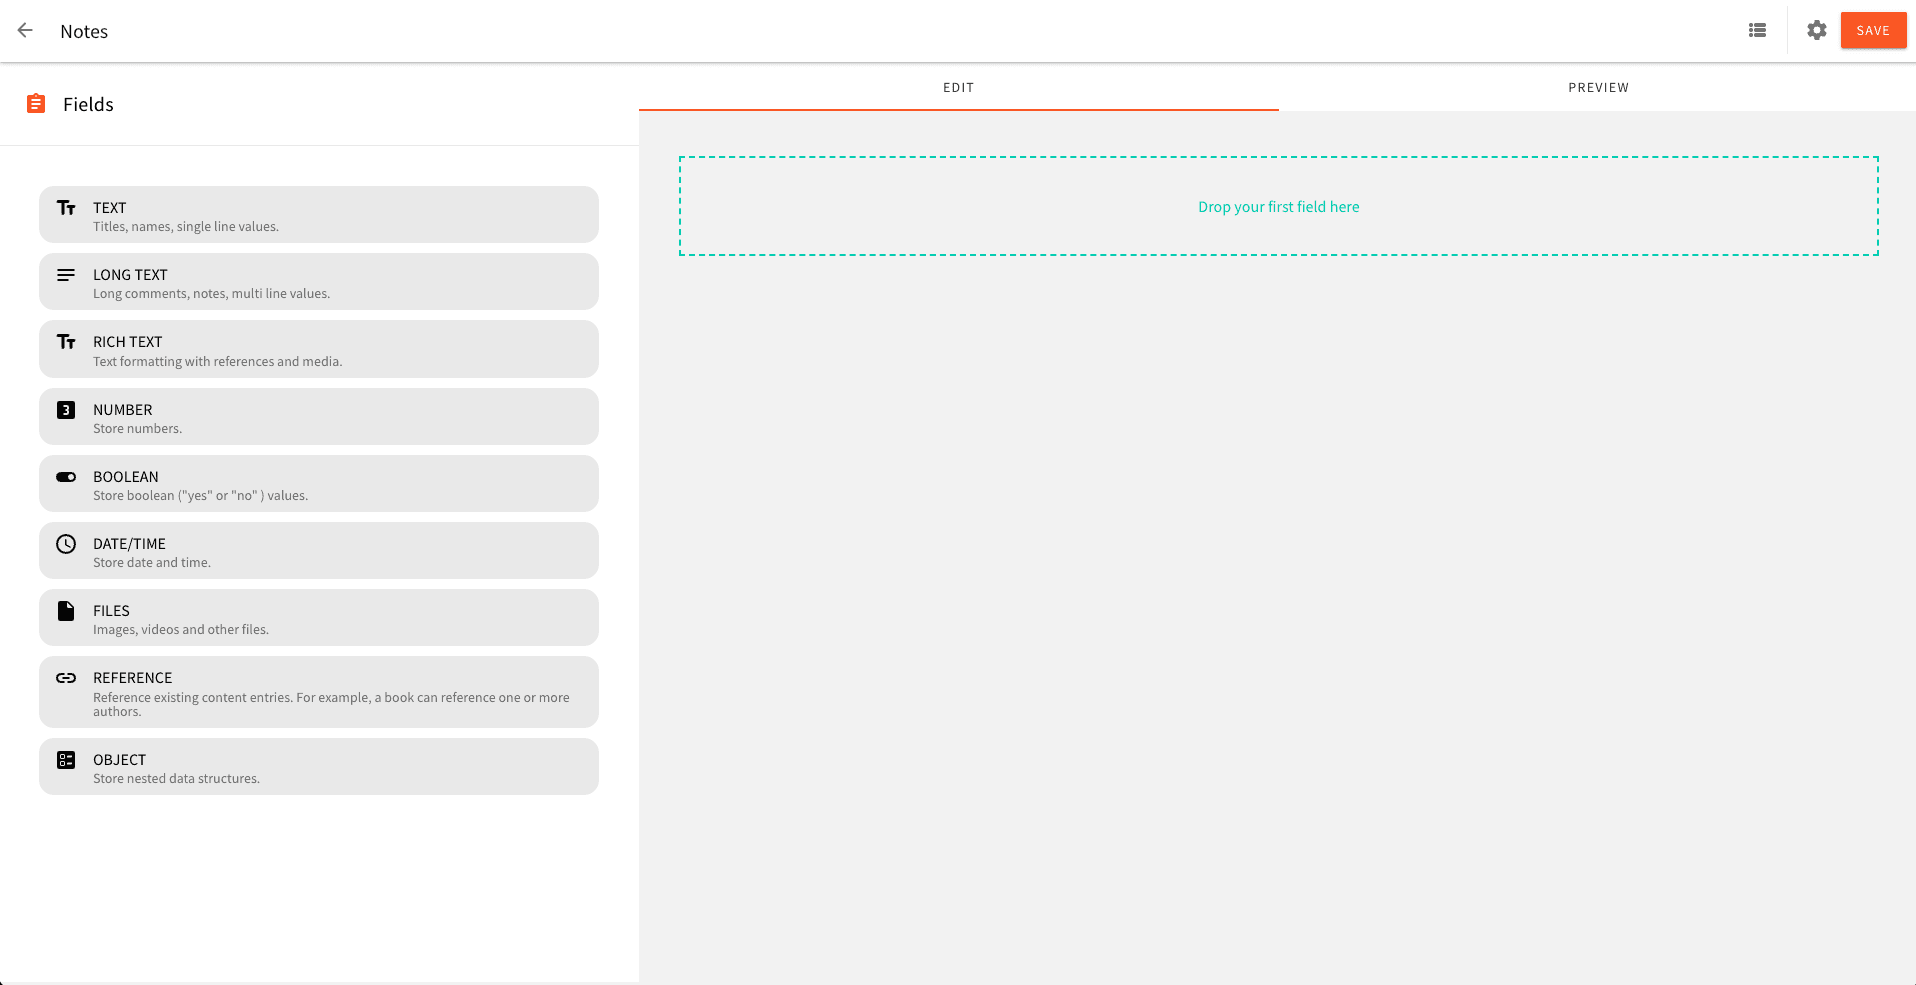Click the NUMBER field icon
Viewport: 1916px width, 985px height.
click(x=66, y=409)
